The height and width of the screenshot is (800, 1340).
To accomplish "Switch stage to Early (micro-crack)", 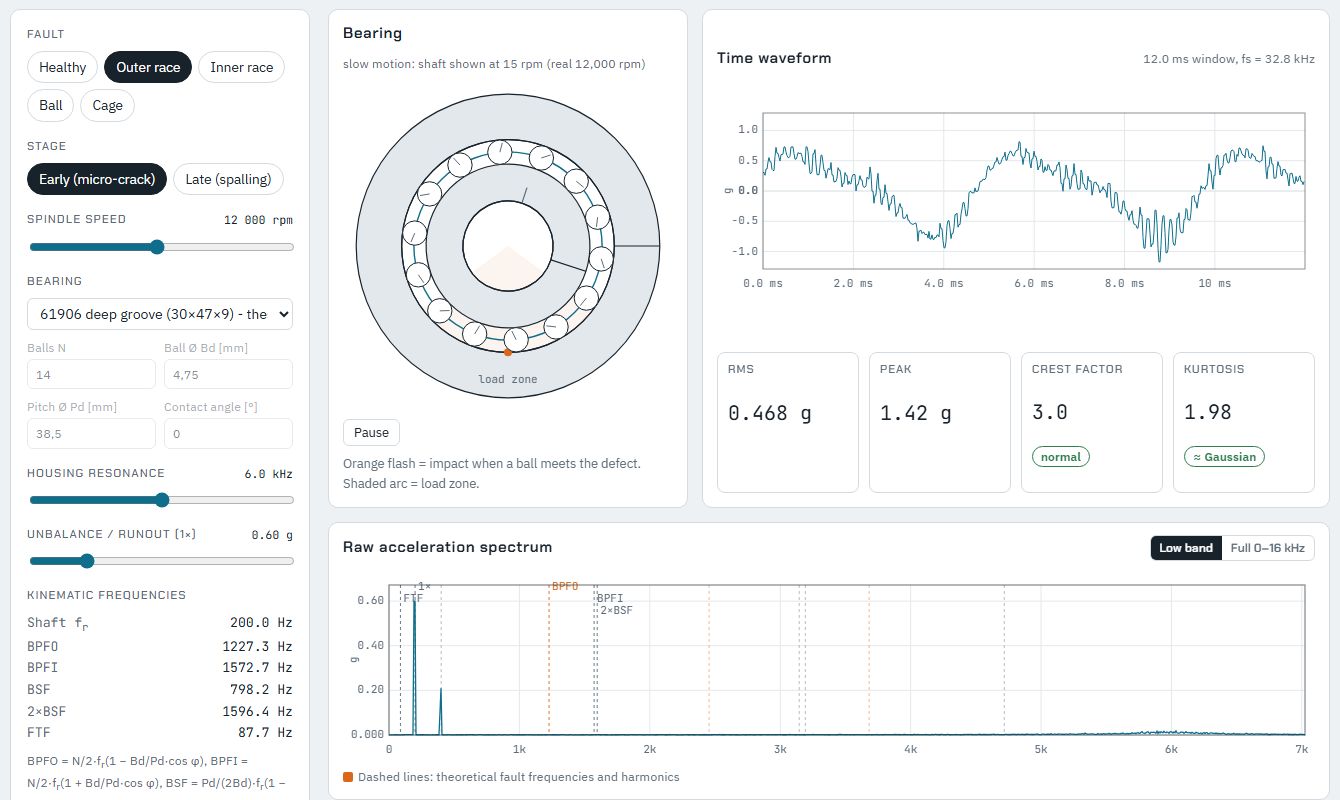I will [x=97, y=179].
